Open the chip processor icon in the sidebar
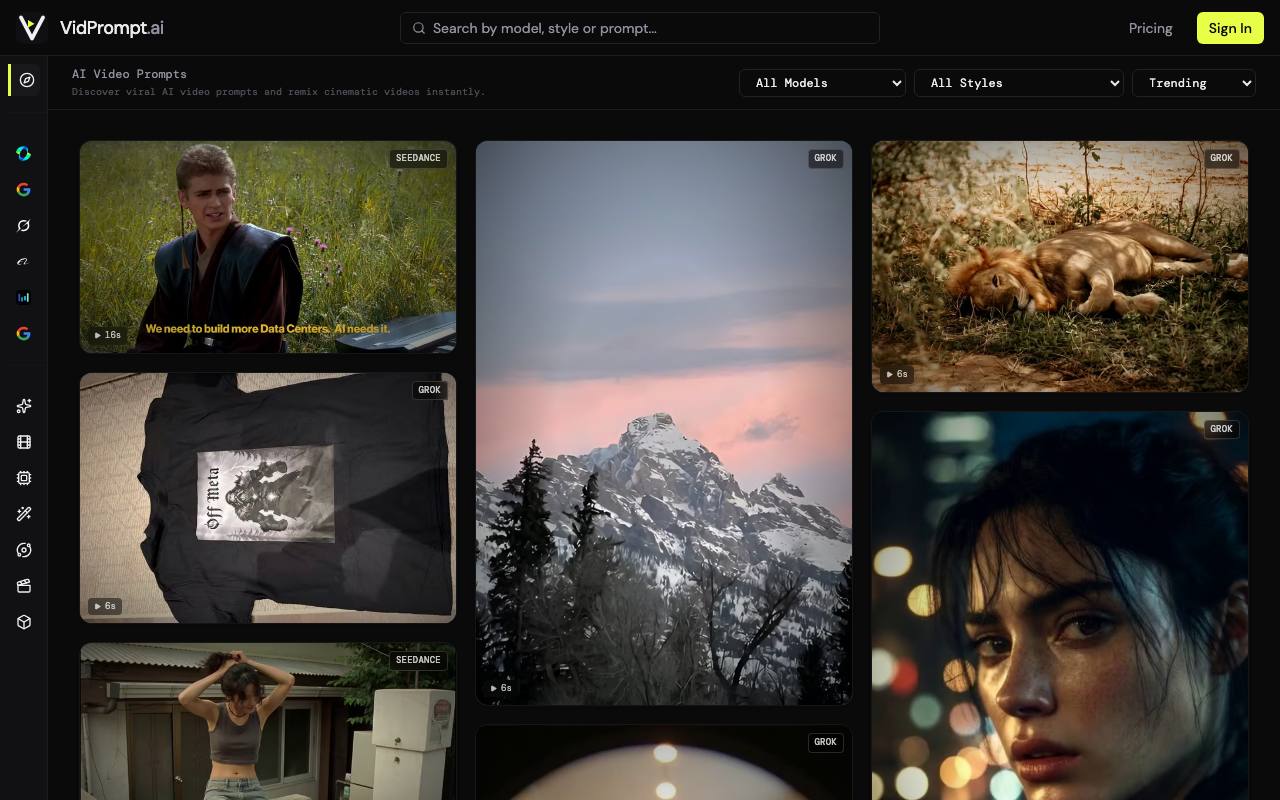The width and height of the screenshot is (1280, 800). click(24, 478)
